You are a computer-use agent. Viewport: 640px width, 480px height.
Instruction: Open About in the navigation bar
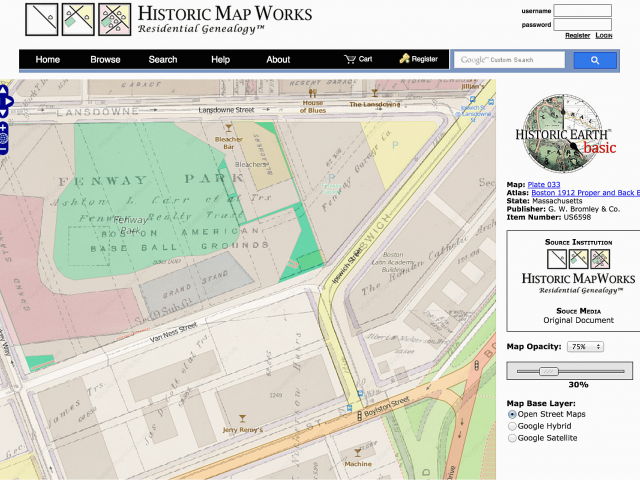pyautogui.click(x=278, y=60)
